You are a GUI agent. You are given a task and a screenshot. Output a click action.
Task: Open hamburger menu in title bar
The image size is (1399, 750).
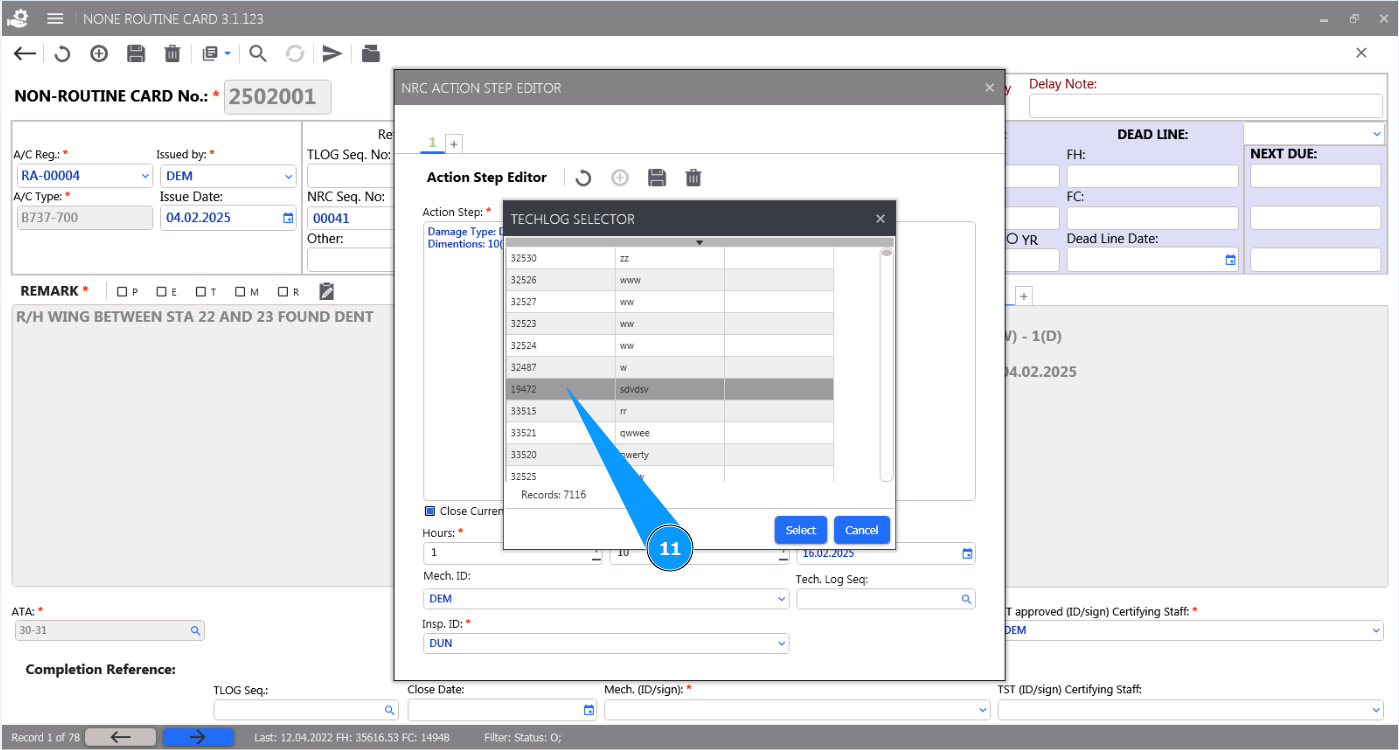point(55,19)
